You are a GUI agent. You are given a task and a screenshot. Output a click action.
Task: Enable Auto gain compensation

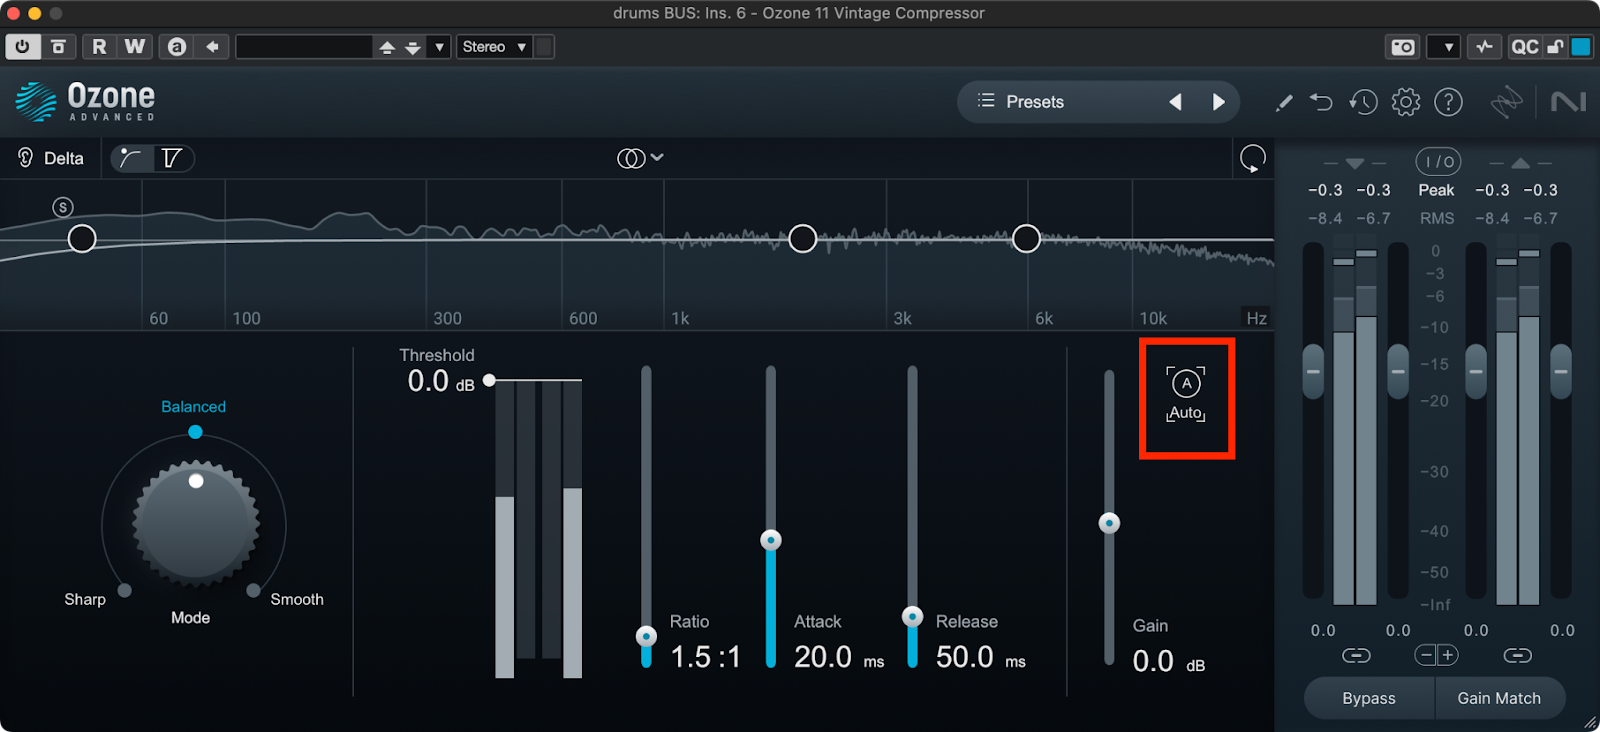pos(1186,395)
